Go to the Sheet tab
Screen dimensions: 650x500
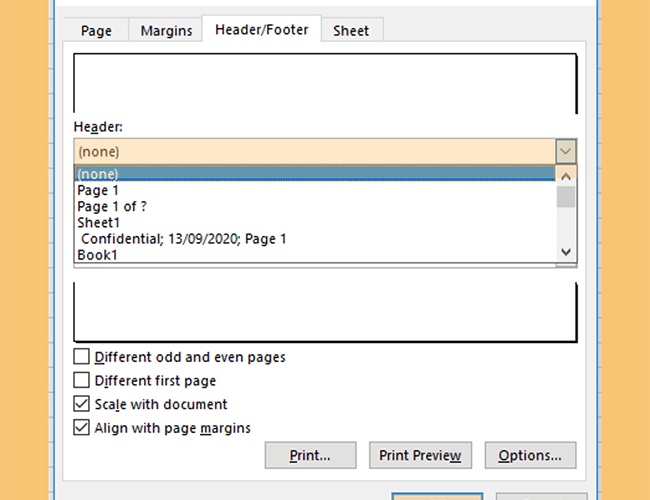352,30
